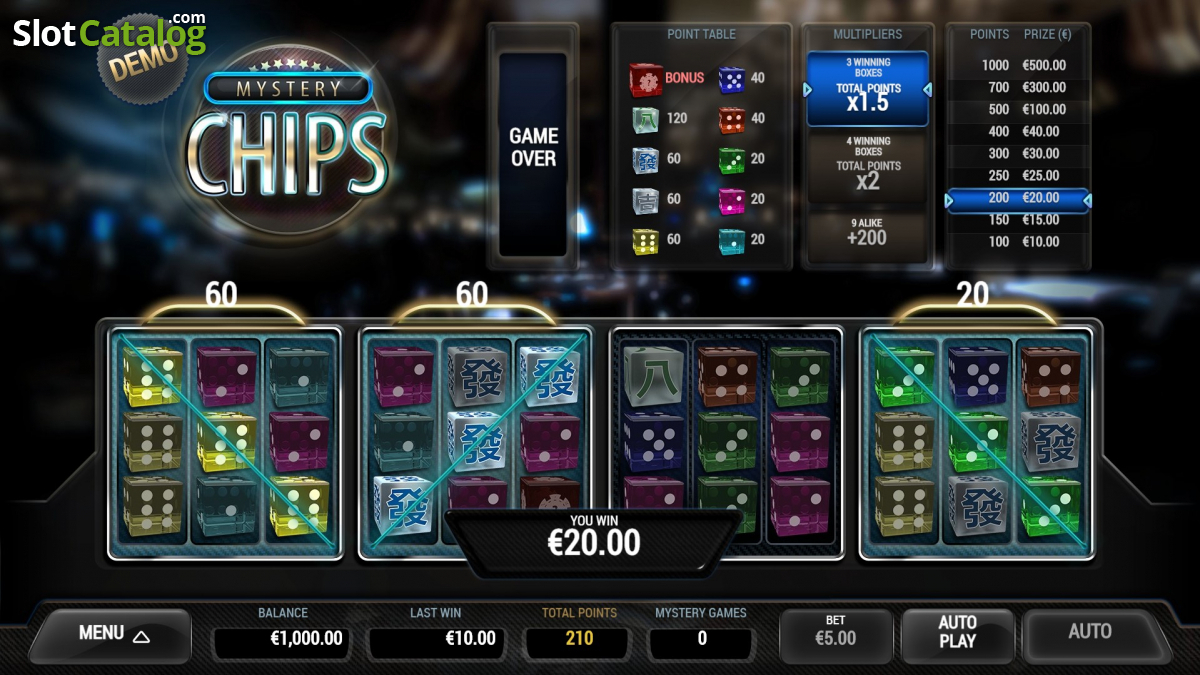Click the orange-red dice worth 40
The height and width of the screenshot is (675, 1200).
pyautogui.click(x=732, y=119)
